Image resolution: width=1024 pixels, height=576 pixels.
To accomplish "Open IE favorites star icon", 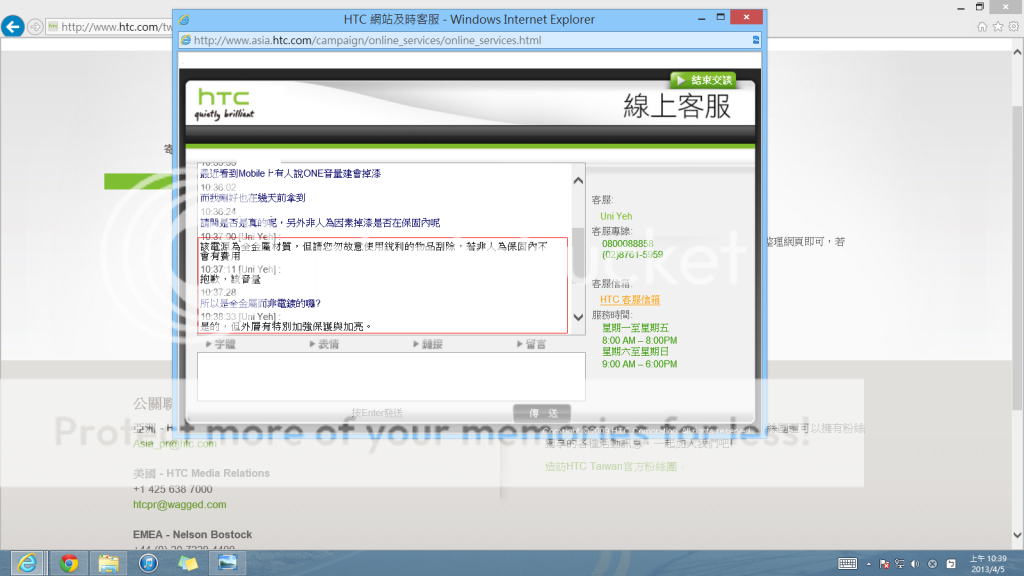I will point(997,26).
